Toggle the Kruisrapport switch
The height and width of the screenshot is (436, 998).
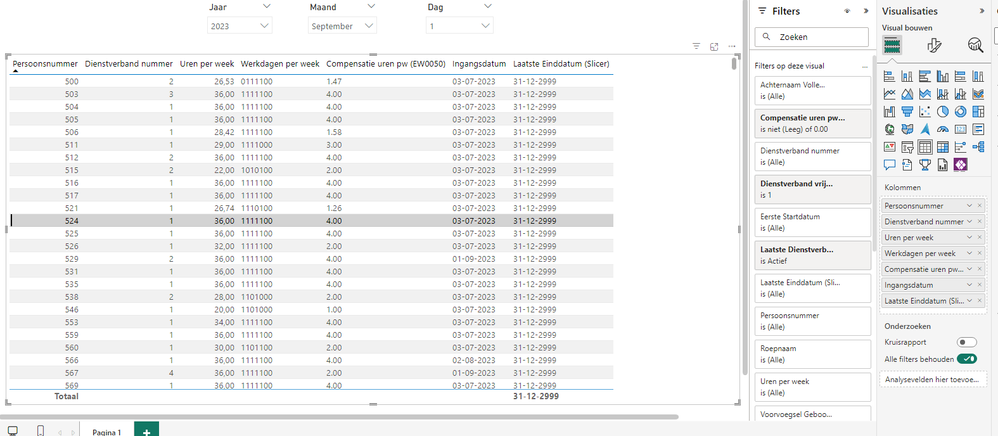(x=967, y=342)
